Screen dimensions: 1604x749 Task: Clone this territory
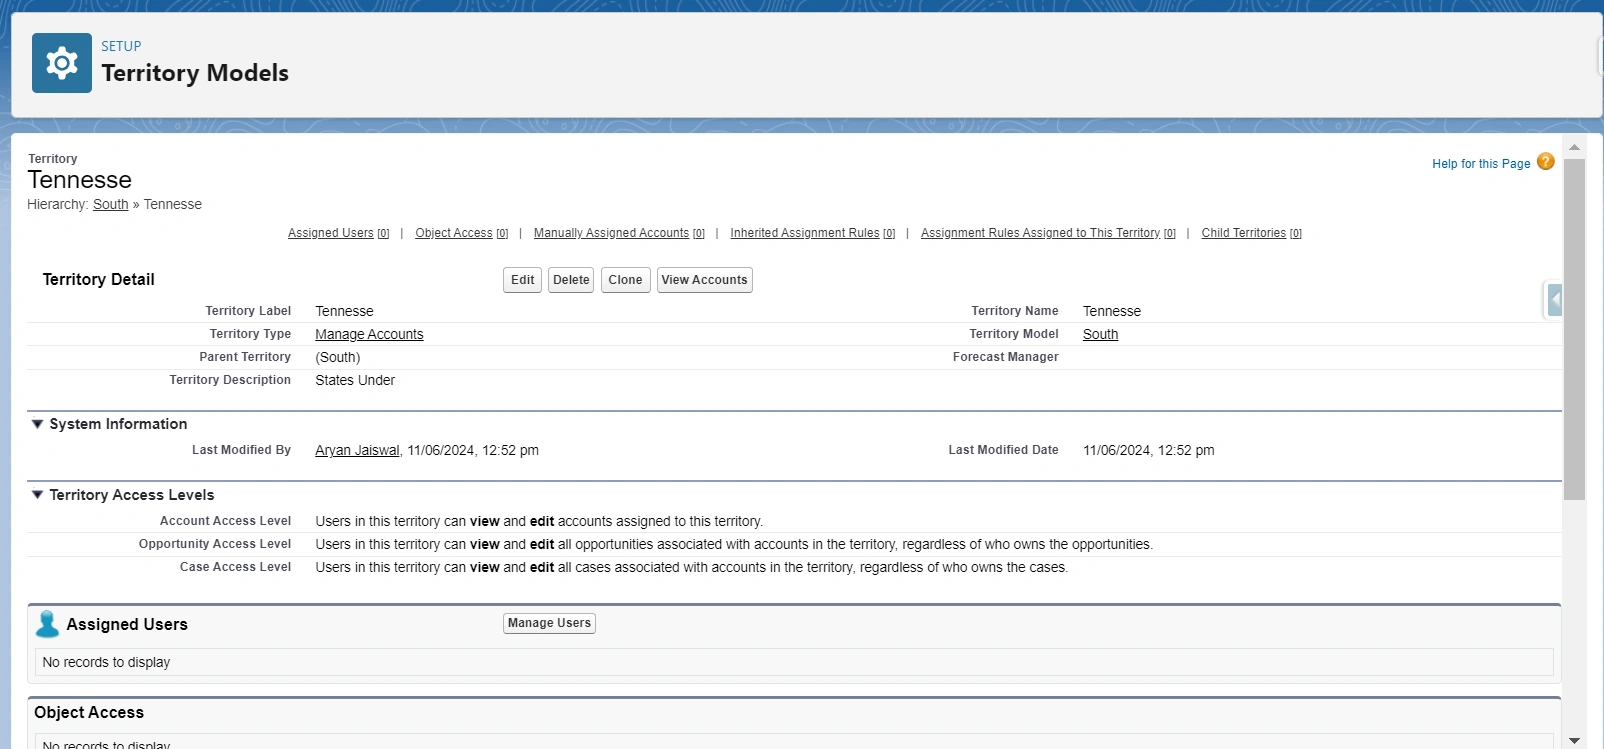pyautogui.click(x=625, y=280)
